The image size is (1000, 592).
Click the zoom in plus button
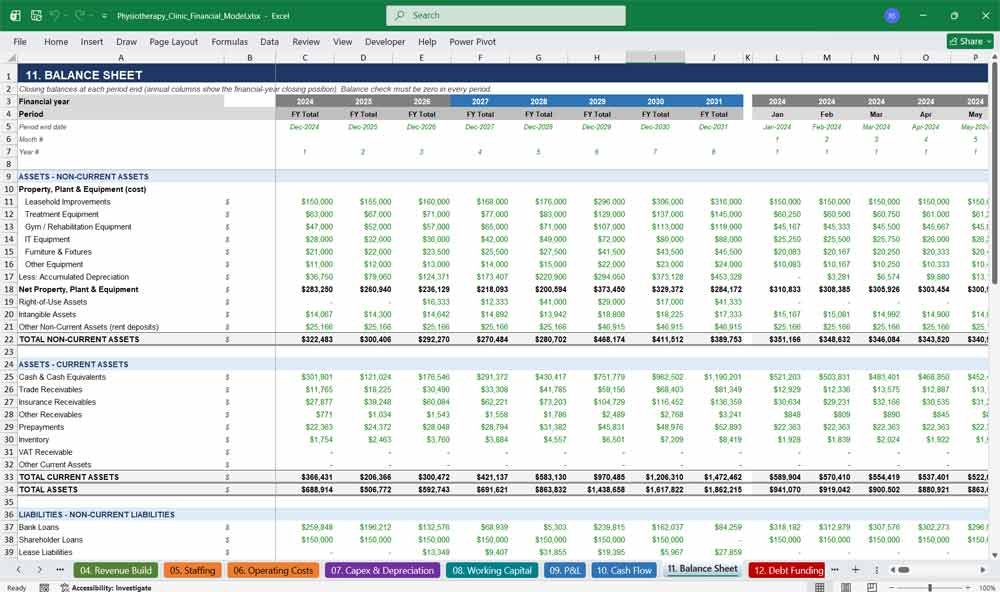click(968, 587)
